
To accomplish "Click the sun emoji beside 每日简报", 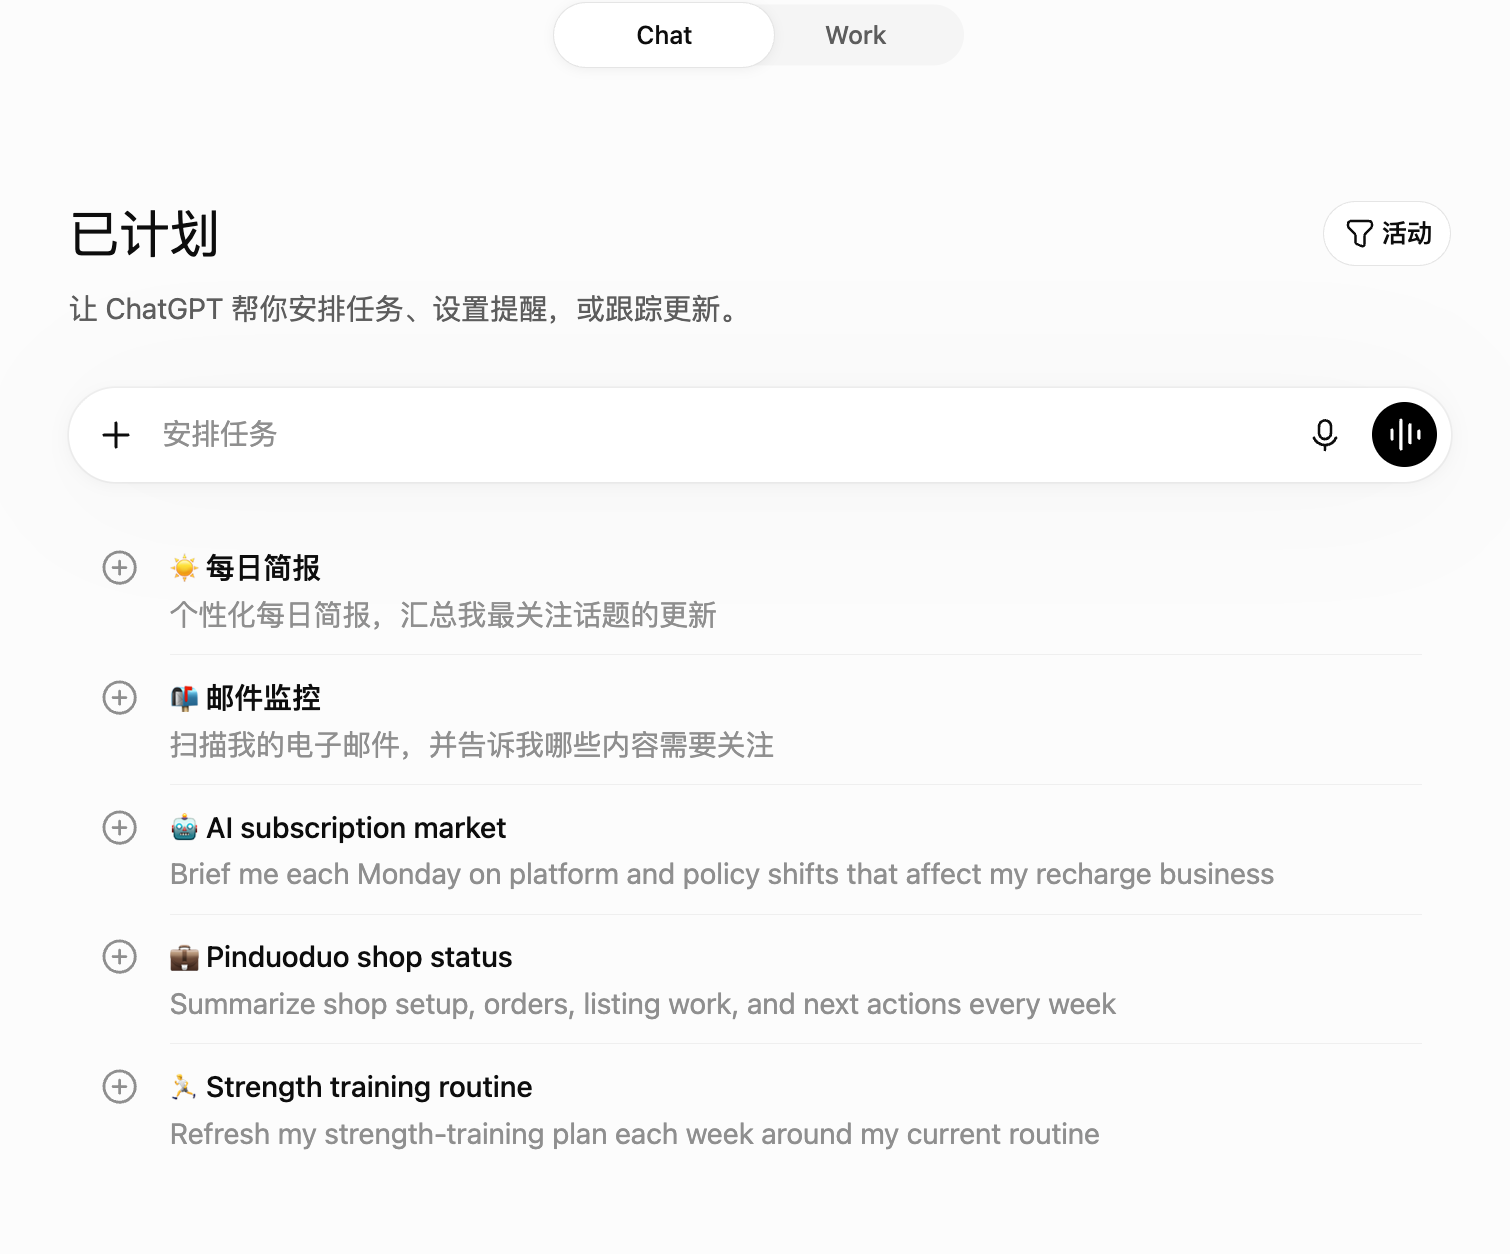I will pos(184,568).
